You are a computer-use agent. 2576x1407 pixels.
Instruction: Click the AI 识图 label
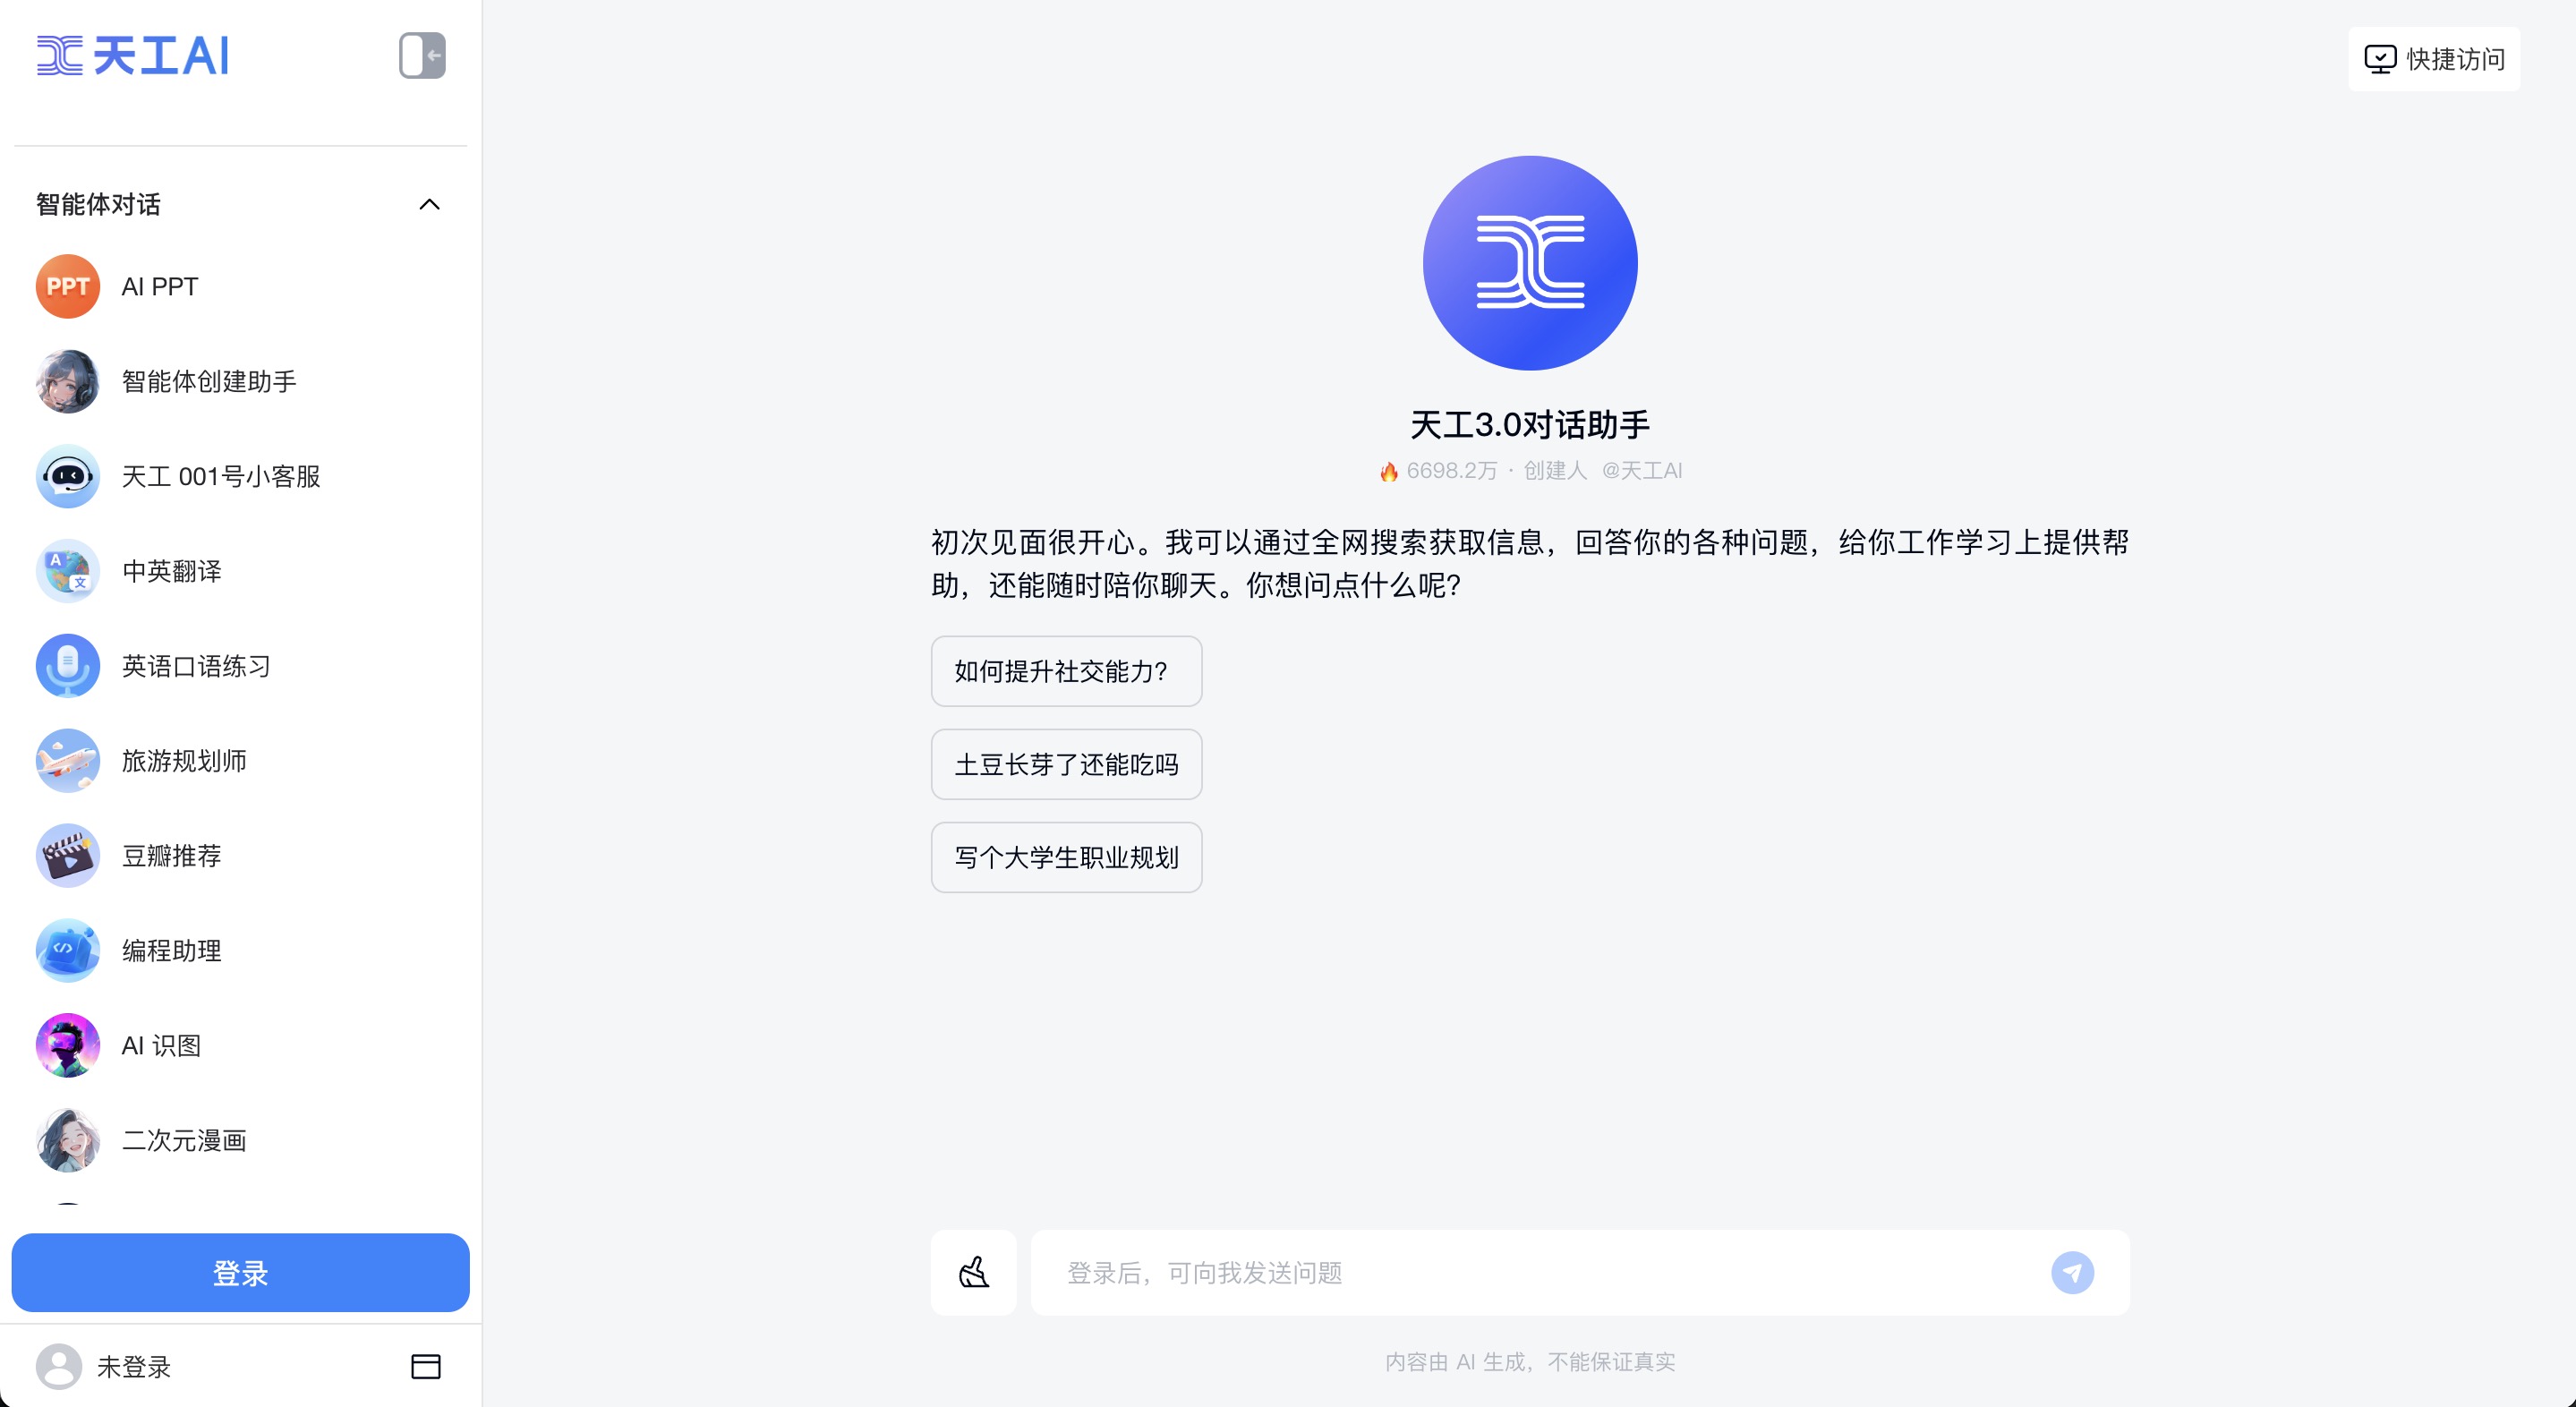[161, 1046]
